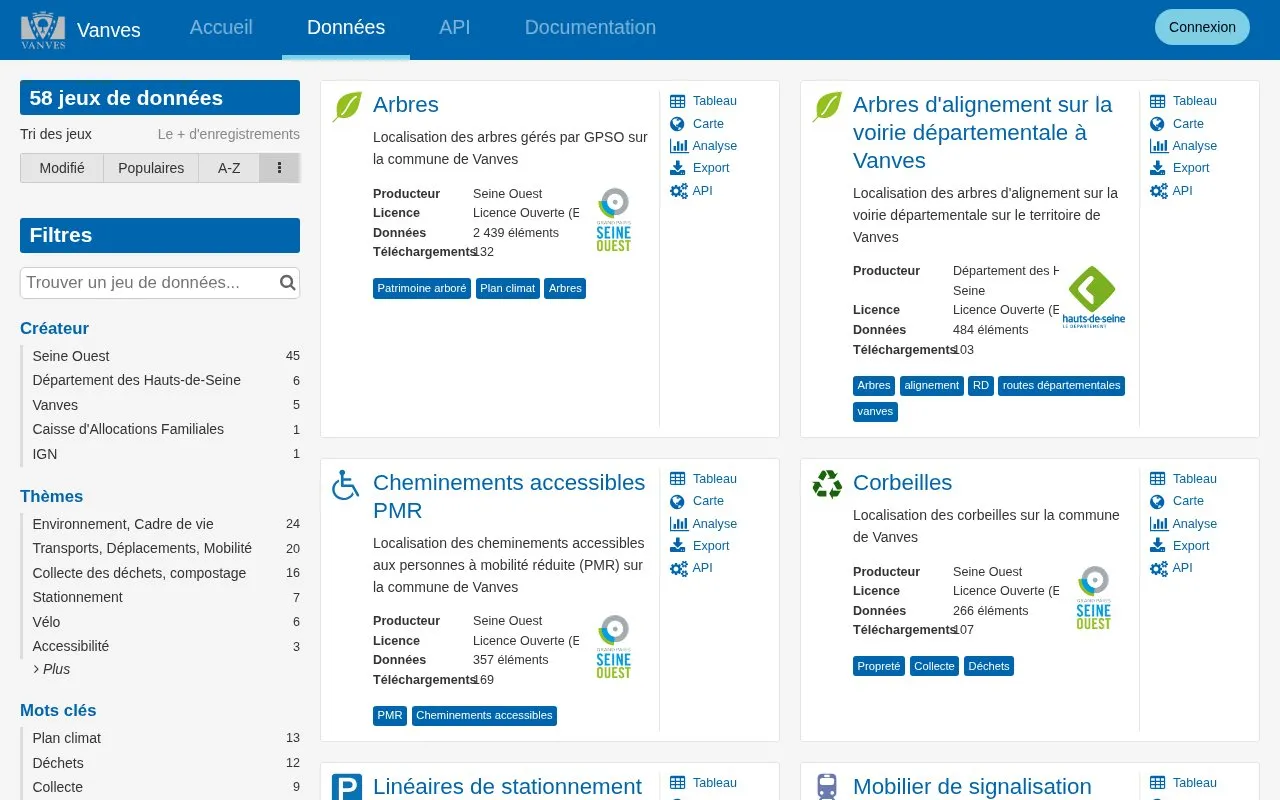1280x800 pixels.
Task: Click the wheelchair icon for Cheminements accessibles PMR
Action: (x=346, y=485)
